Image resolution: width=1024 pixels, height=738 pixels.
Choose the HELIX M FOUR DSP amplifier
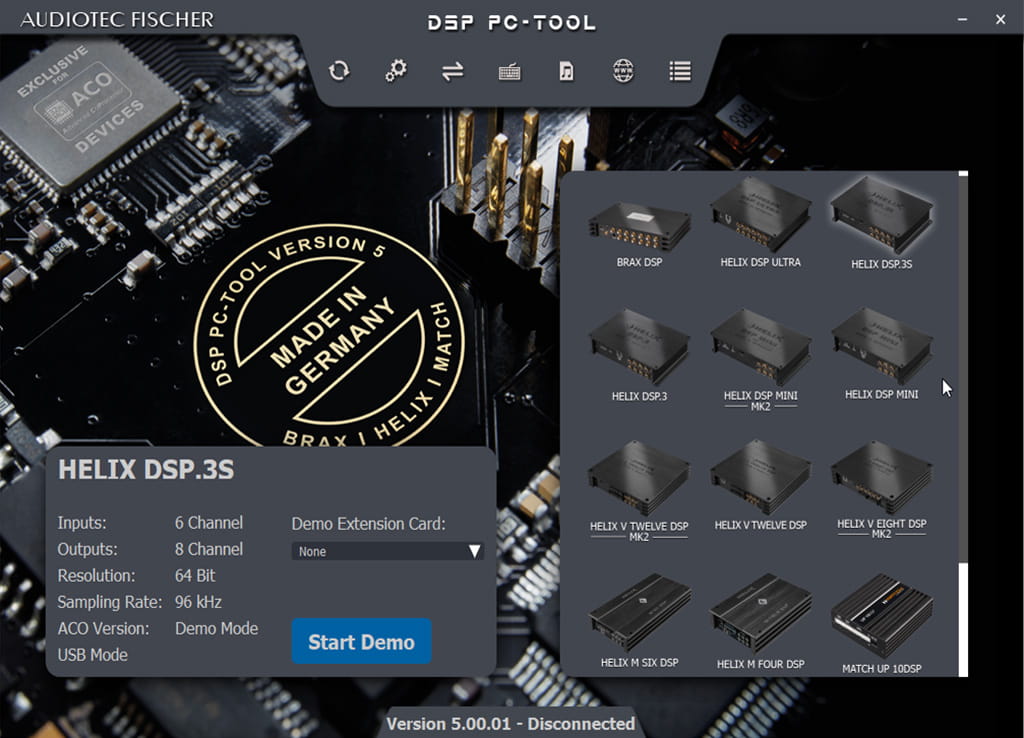[760, 622]
